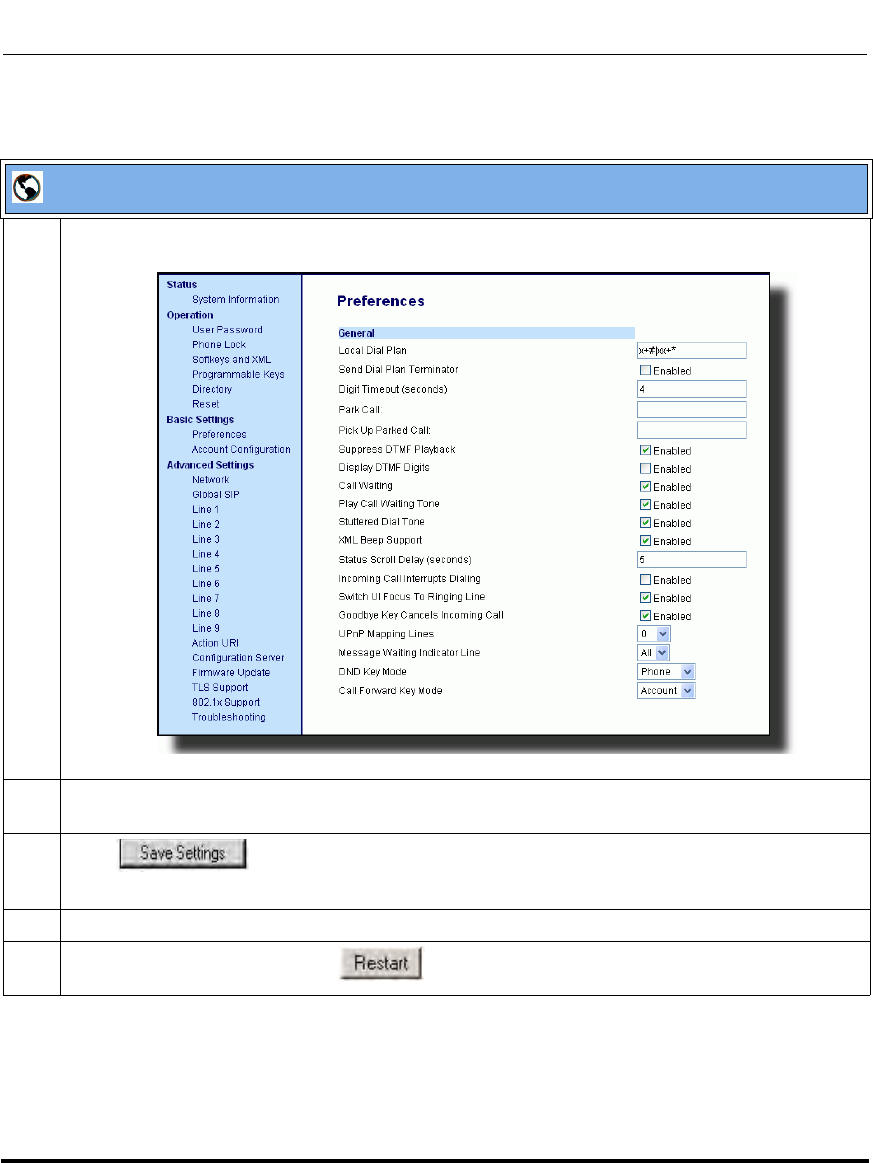Open Firmware Update page
873x1163 pixels.
tap(231, 673)
